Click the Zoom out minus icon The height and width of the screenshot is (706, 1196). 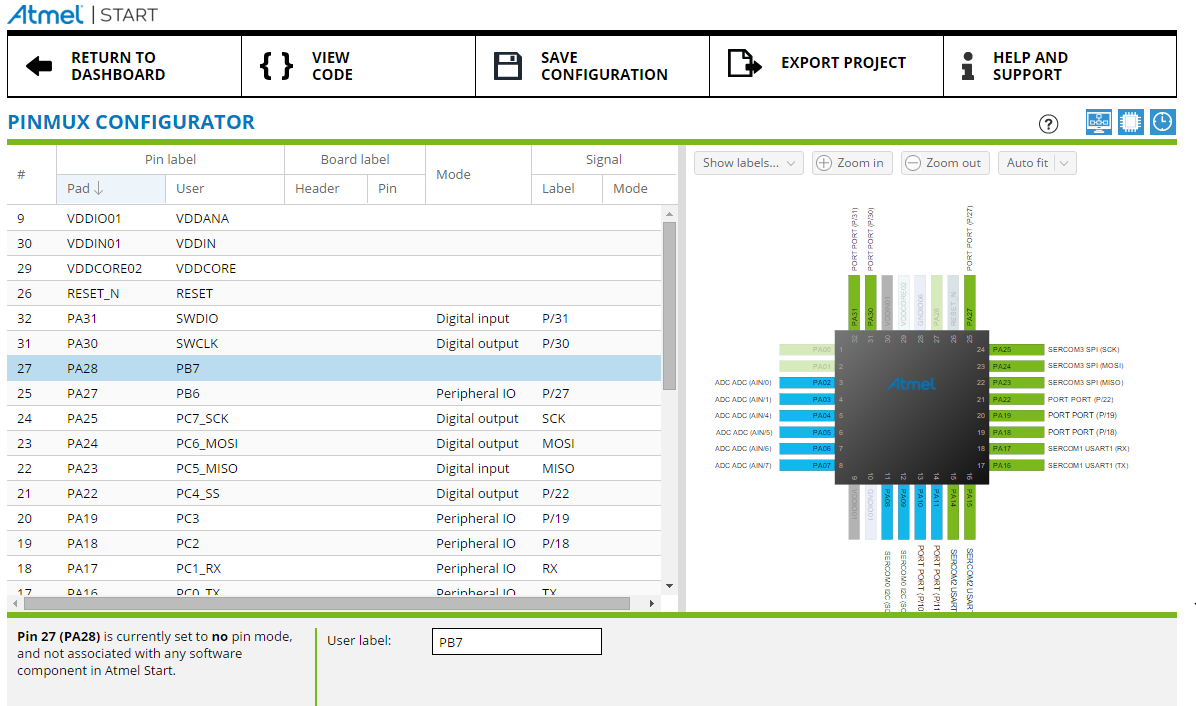click(x=912, y=163)
